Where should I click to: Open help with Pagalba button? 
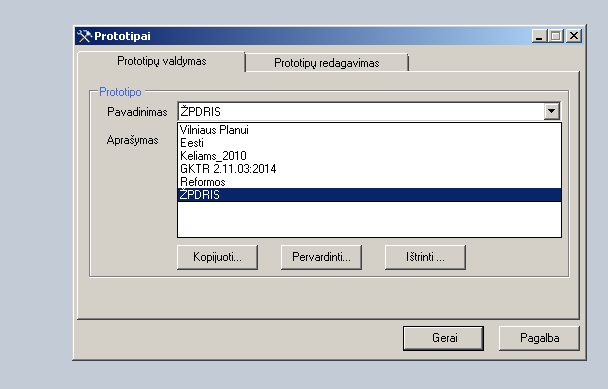(539, 338)
